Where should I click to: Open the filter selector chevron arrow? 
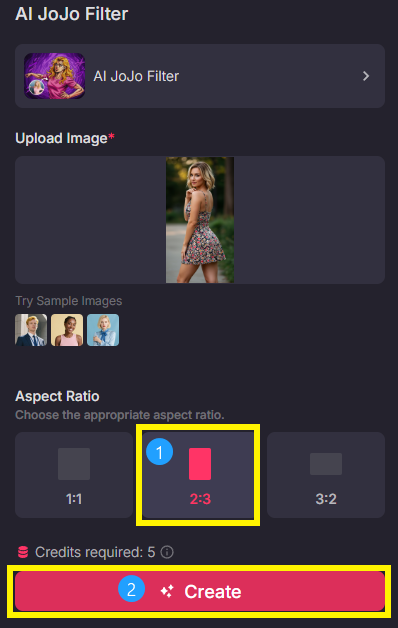[366, 76]
